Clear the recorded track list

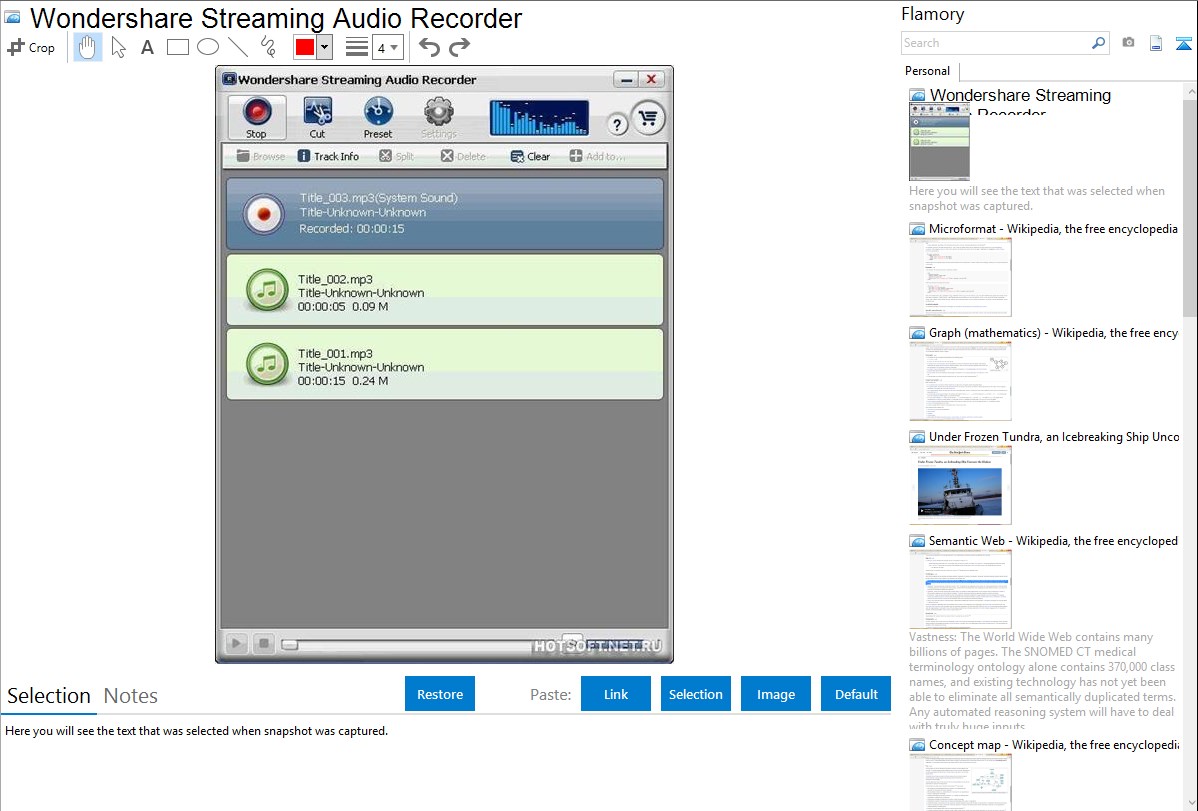click(x=530, y=156)
